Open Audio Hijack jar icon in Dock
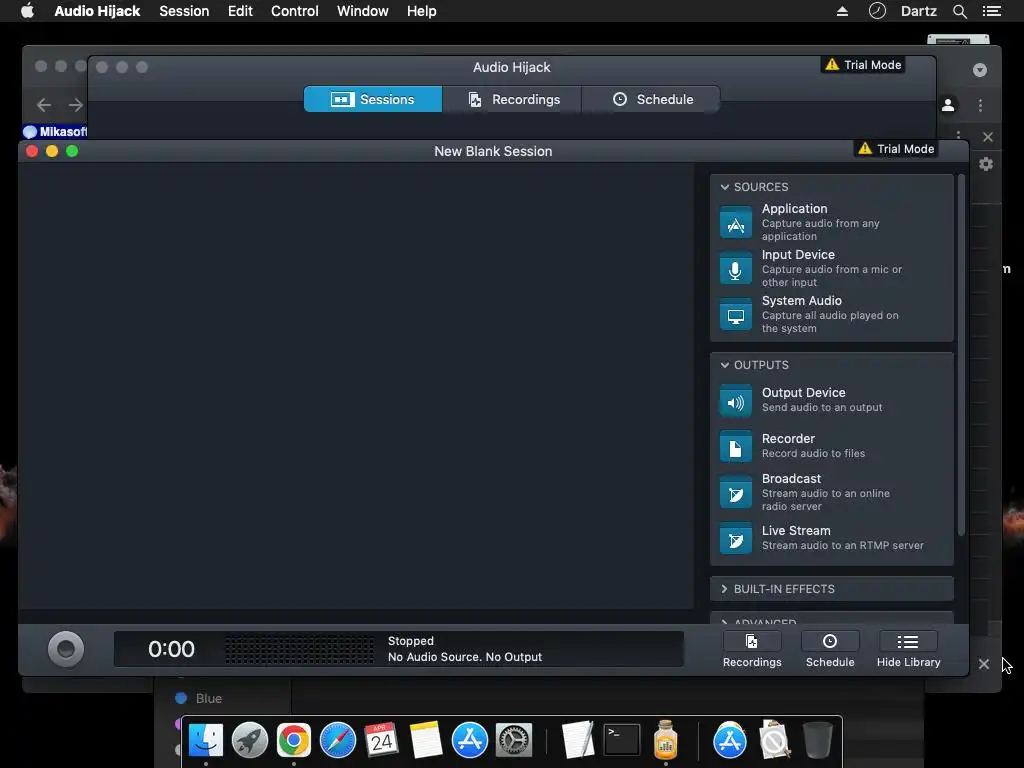 [x=665, y=739]
